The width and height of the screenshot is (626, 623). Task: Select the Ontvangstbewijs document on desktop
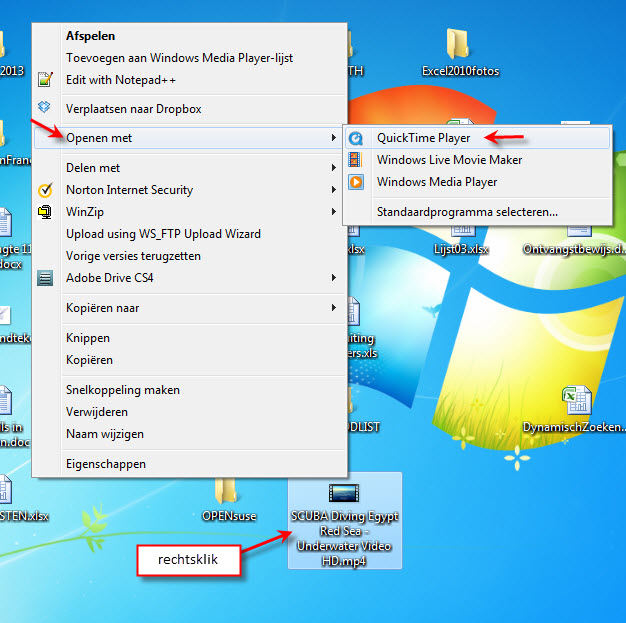[576, 240]
